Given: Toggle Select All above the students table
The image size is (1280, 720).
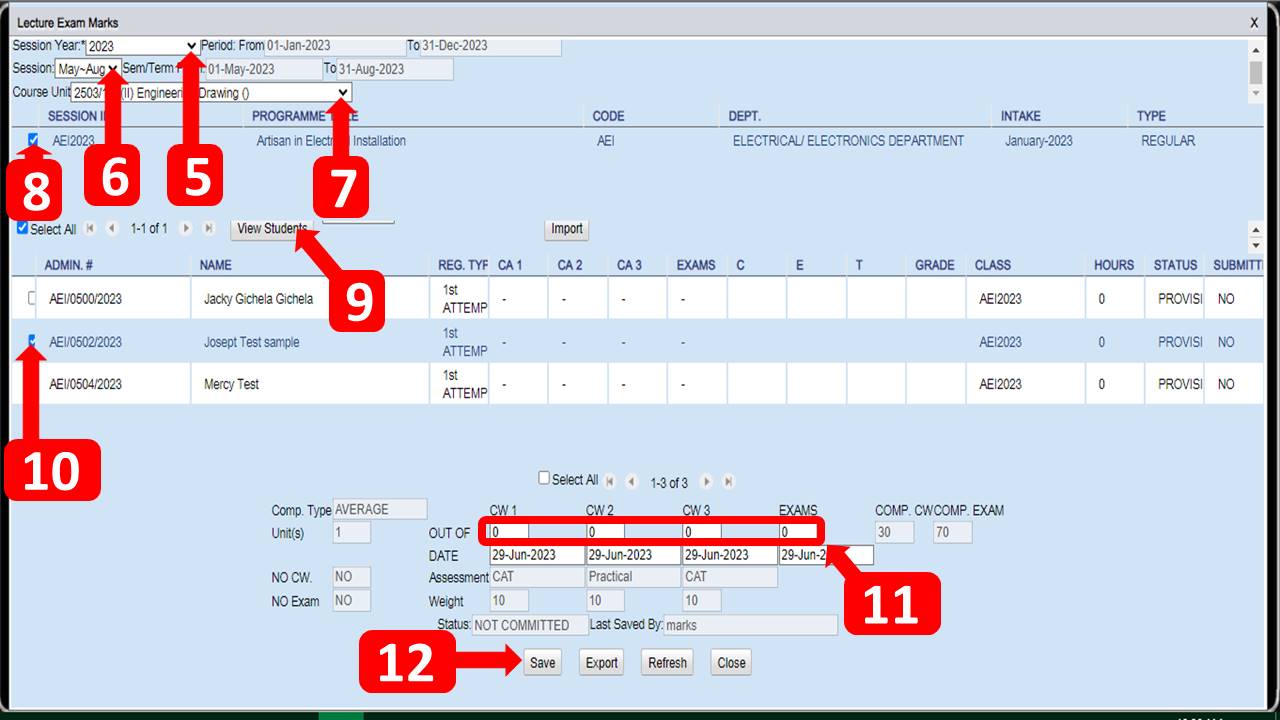Looking at the screenshot, I should click(x=23, y=228).
